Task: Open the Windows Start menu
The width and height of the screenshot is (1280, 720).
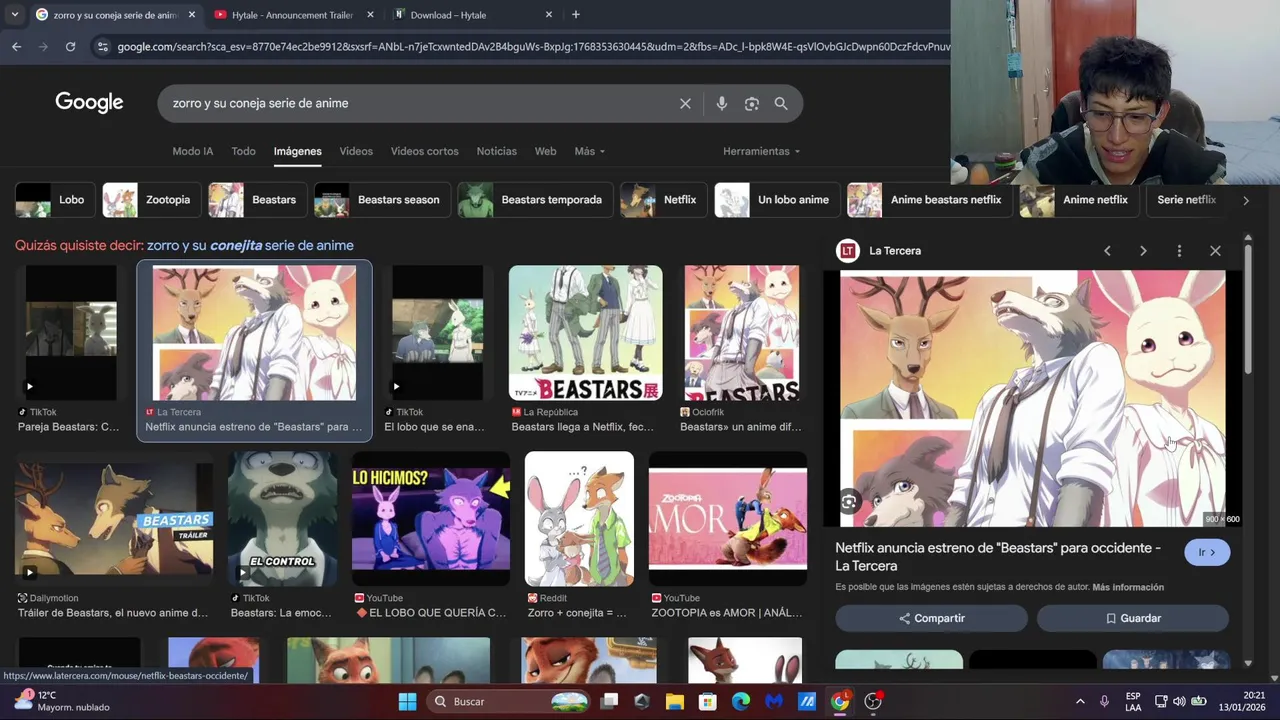Action: (x=407, y=701)
